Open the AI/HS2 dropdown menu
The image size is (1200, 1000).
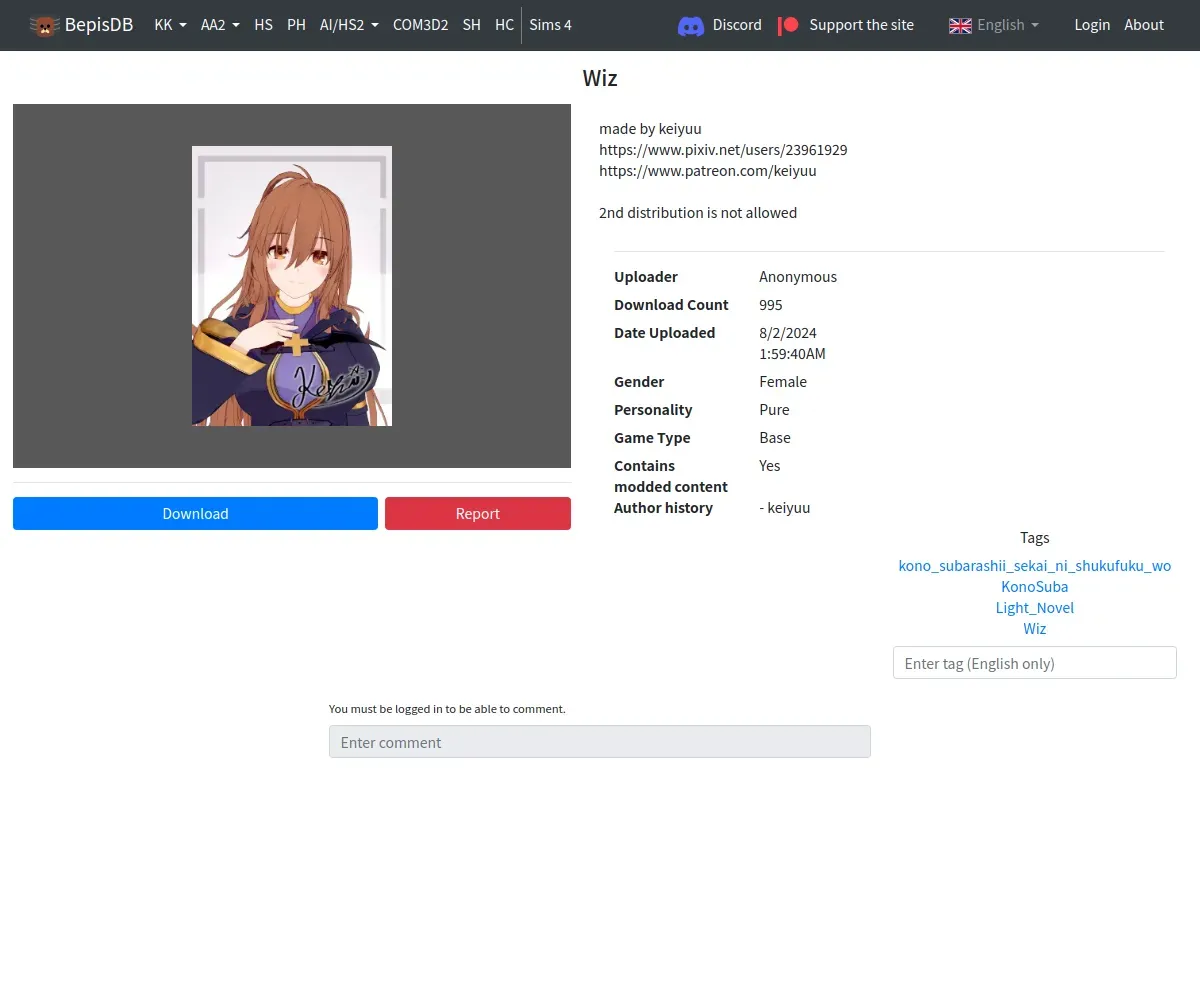pos(349,25)
